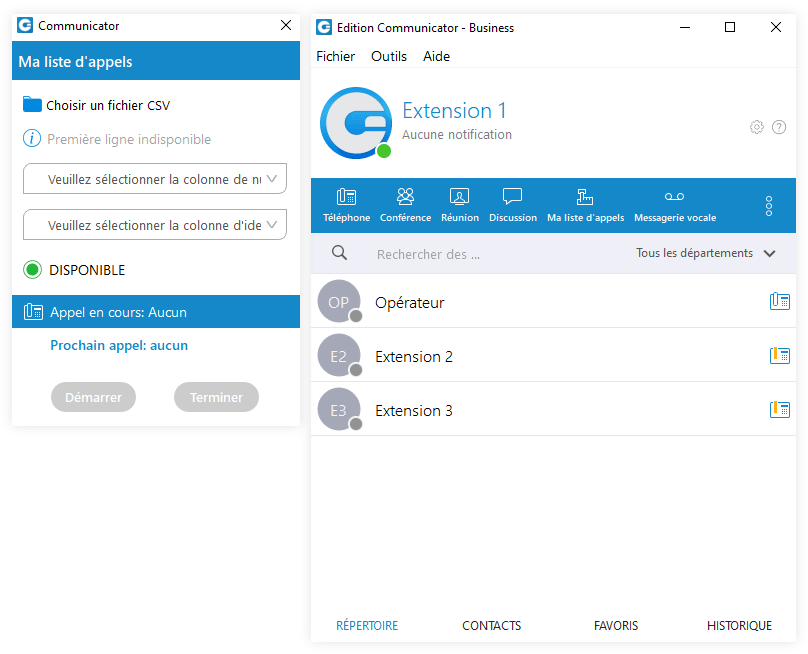
Task: Switch to the FAVORIS tab
Action: pyautogui.click(x=616, y=626)
